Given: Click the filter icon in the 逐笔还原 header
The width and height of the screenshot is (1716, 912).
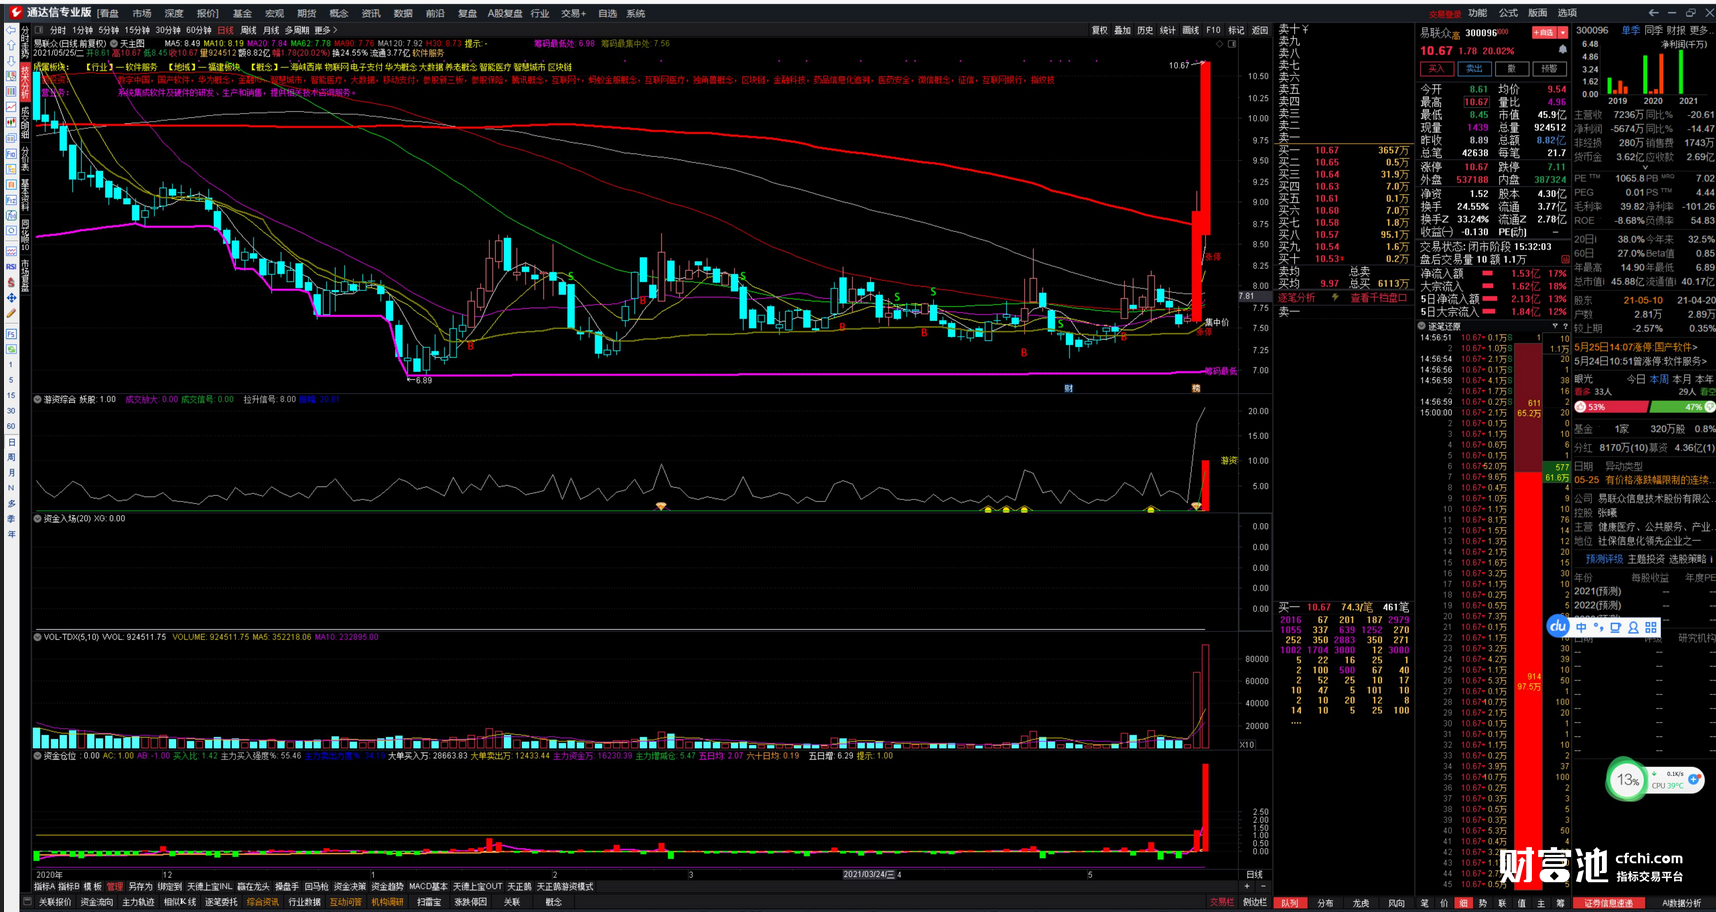Looking at the screenshot, I should click(1554, 326).
